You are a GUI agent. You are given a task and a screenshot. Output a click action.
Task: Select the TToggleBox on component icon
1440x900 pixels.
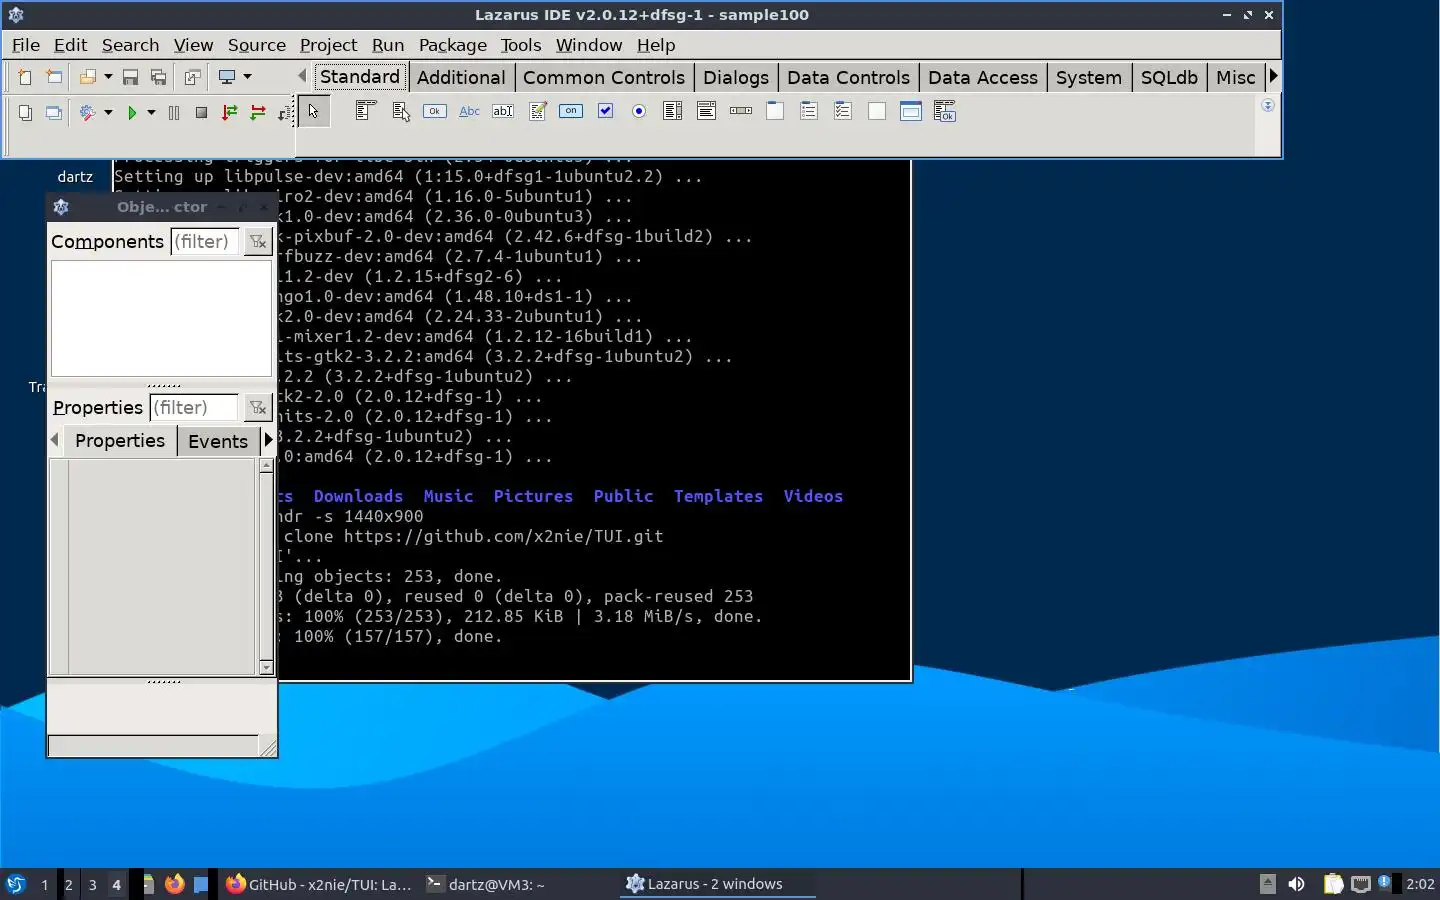pos(571,111)
